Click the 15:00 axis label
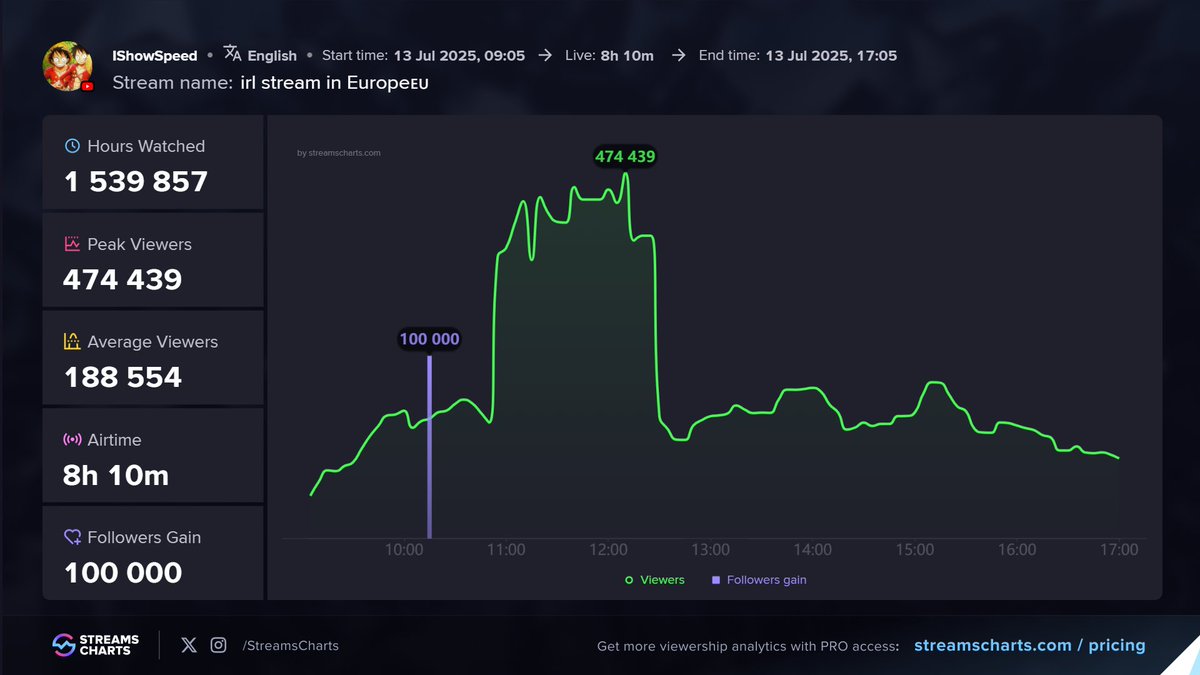Screen dimensions: 1200x675 click(915, 550)
